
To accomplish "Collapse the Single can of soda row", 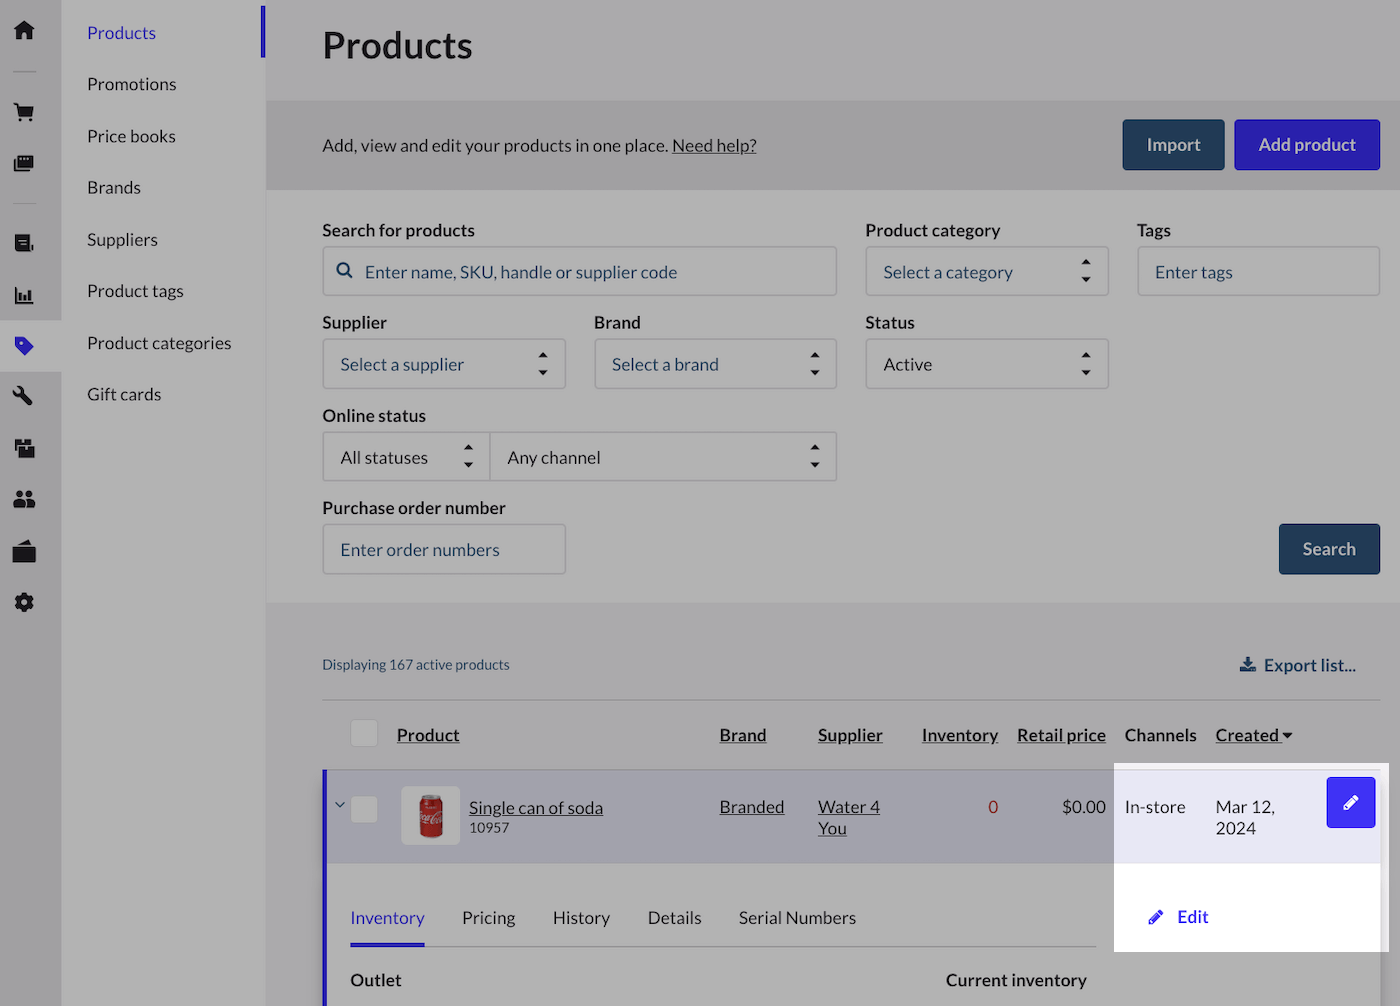I will pyautogui.click(x=340, y=805).
